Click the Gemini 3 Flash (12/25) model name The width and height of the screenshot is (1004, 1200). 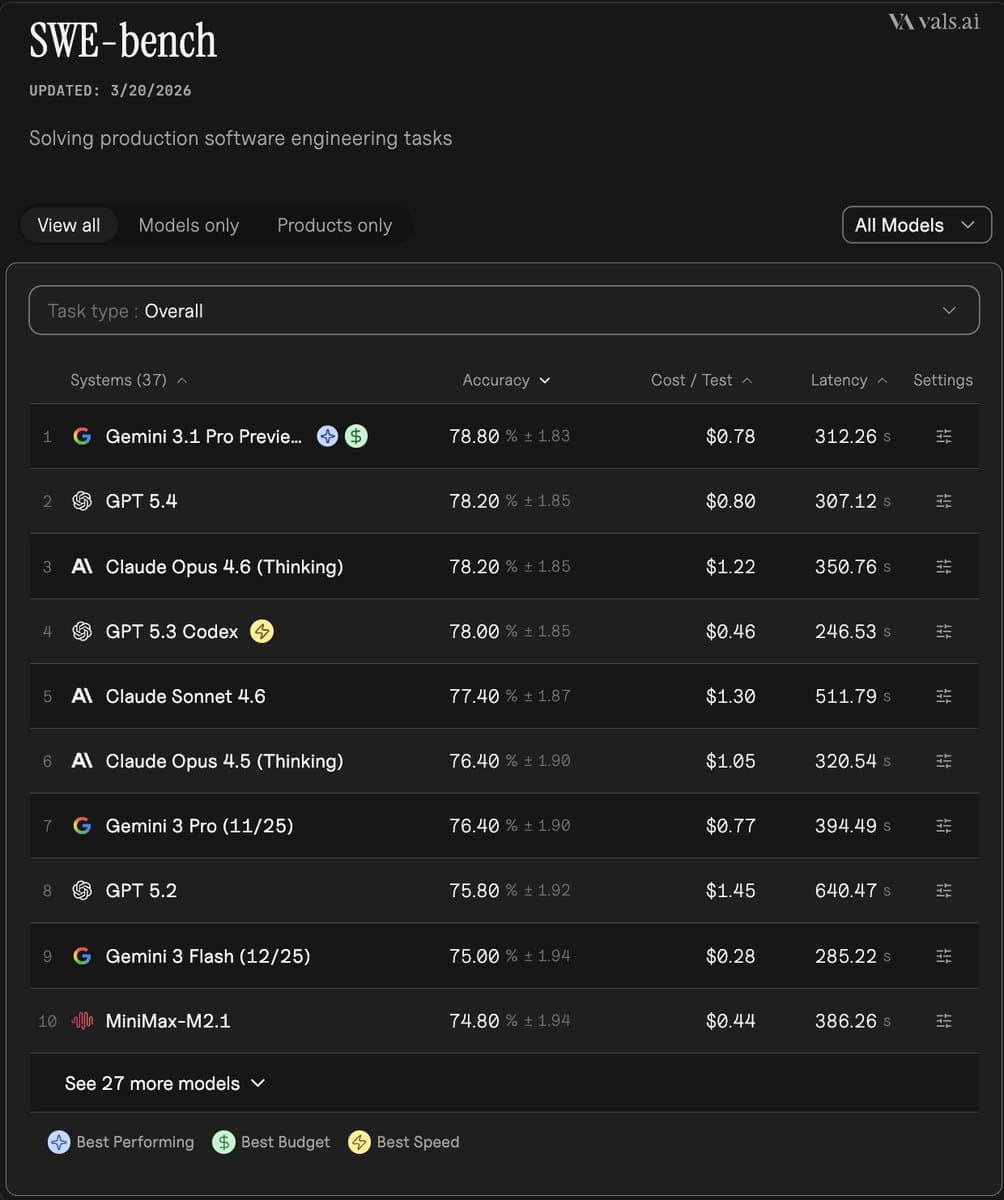[x=208, y=956]
